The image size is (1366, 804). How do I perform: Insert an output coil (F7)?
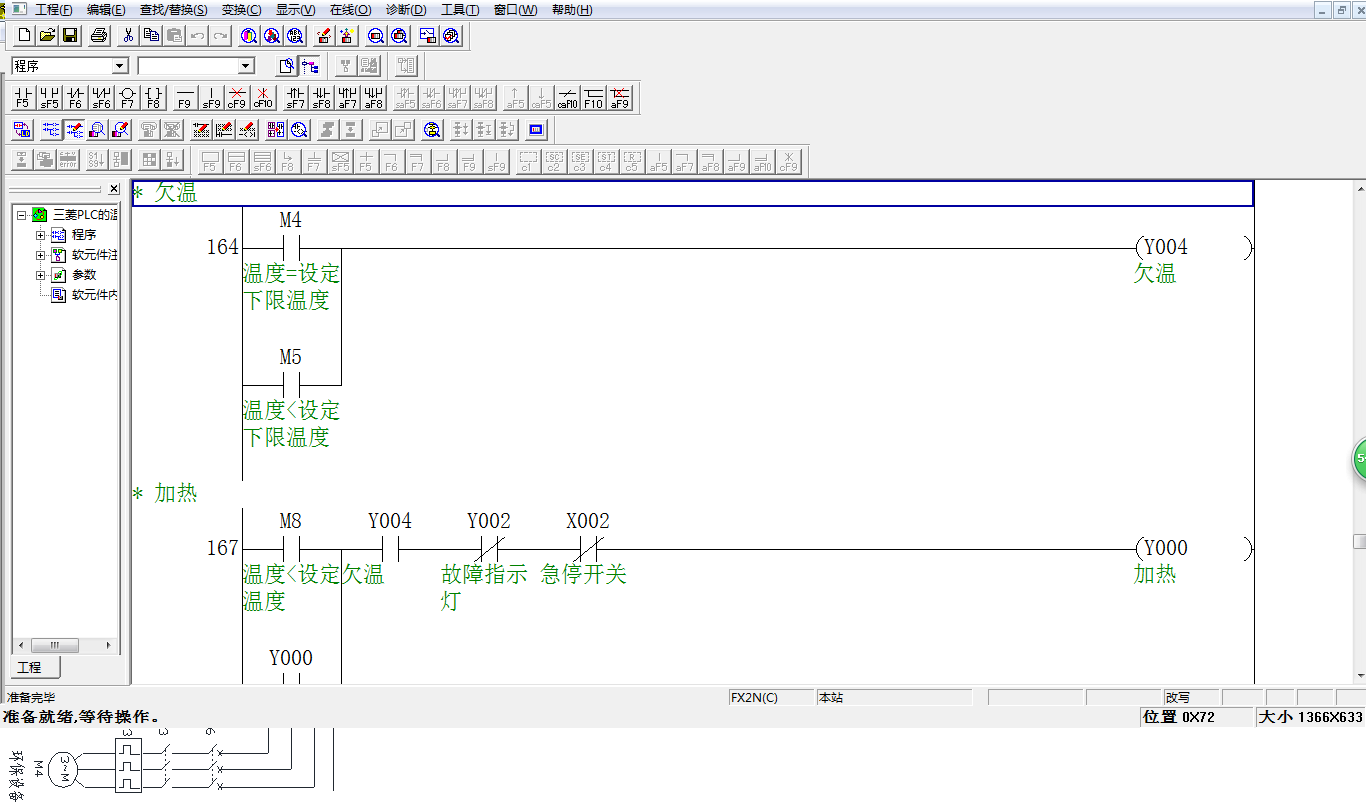[126, 97]
